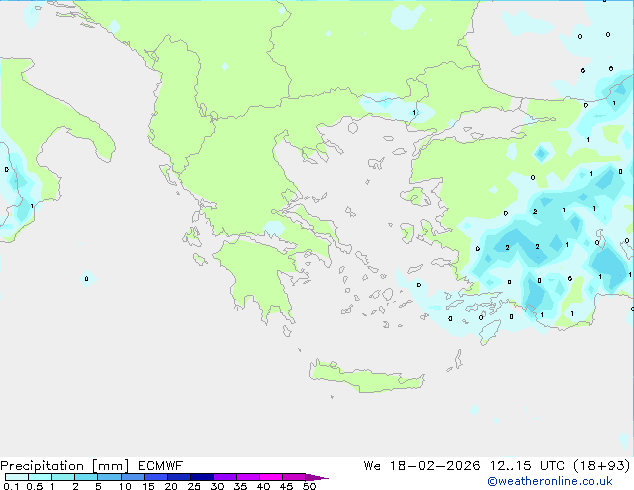
Task: Click the 0.5–1 mm legend swatch
Action: [40, 477]
